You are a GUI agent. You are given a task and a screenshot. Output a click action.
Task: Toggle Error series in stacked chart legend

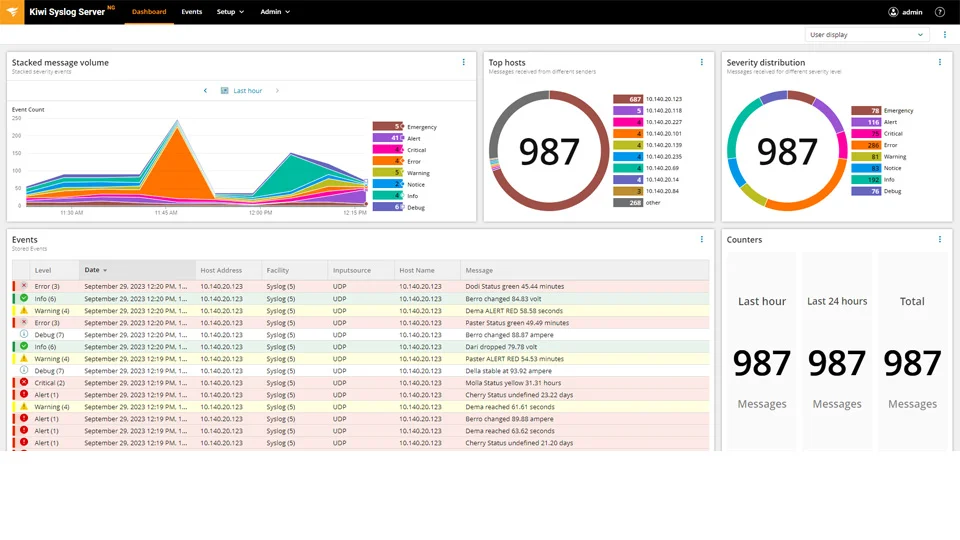(x=388, y=161)
